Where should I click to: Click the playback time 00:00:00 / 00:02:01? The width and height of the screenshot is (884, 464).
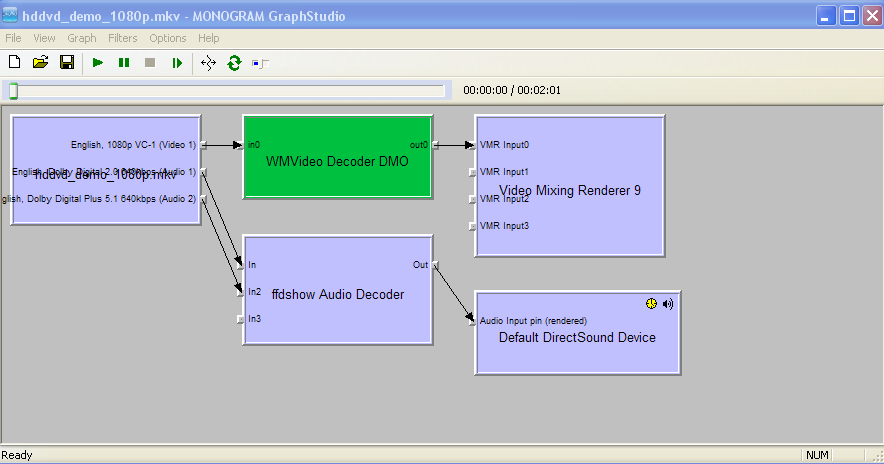[512, 90]
